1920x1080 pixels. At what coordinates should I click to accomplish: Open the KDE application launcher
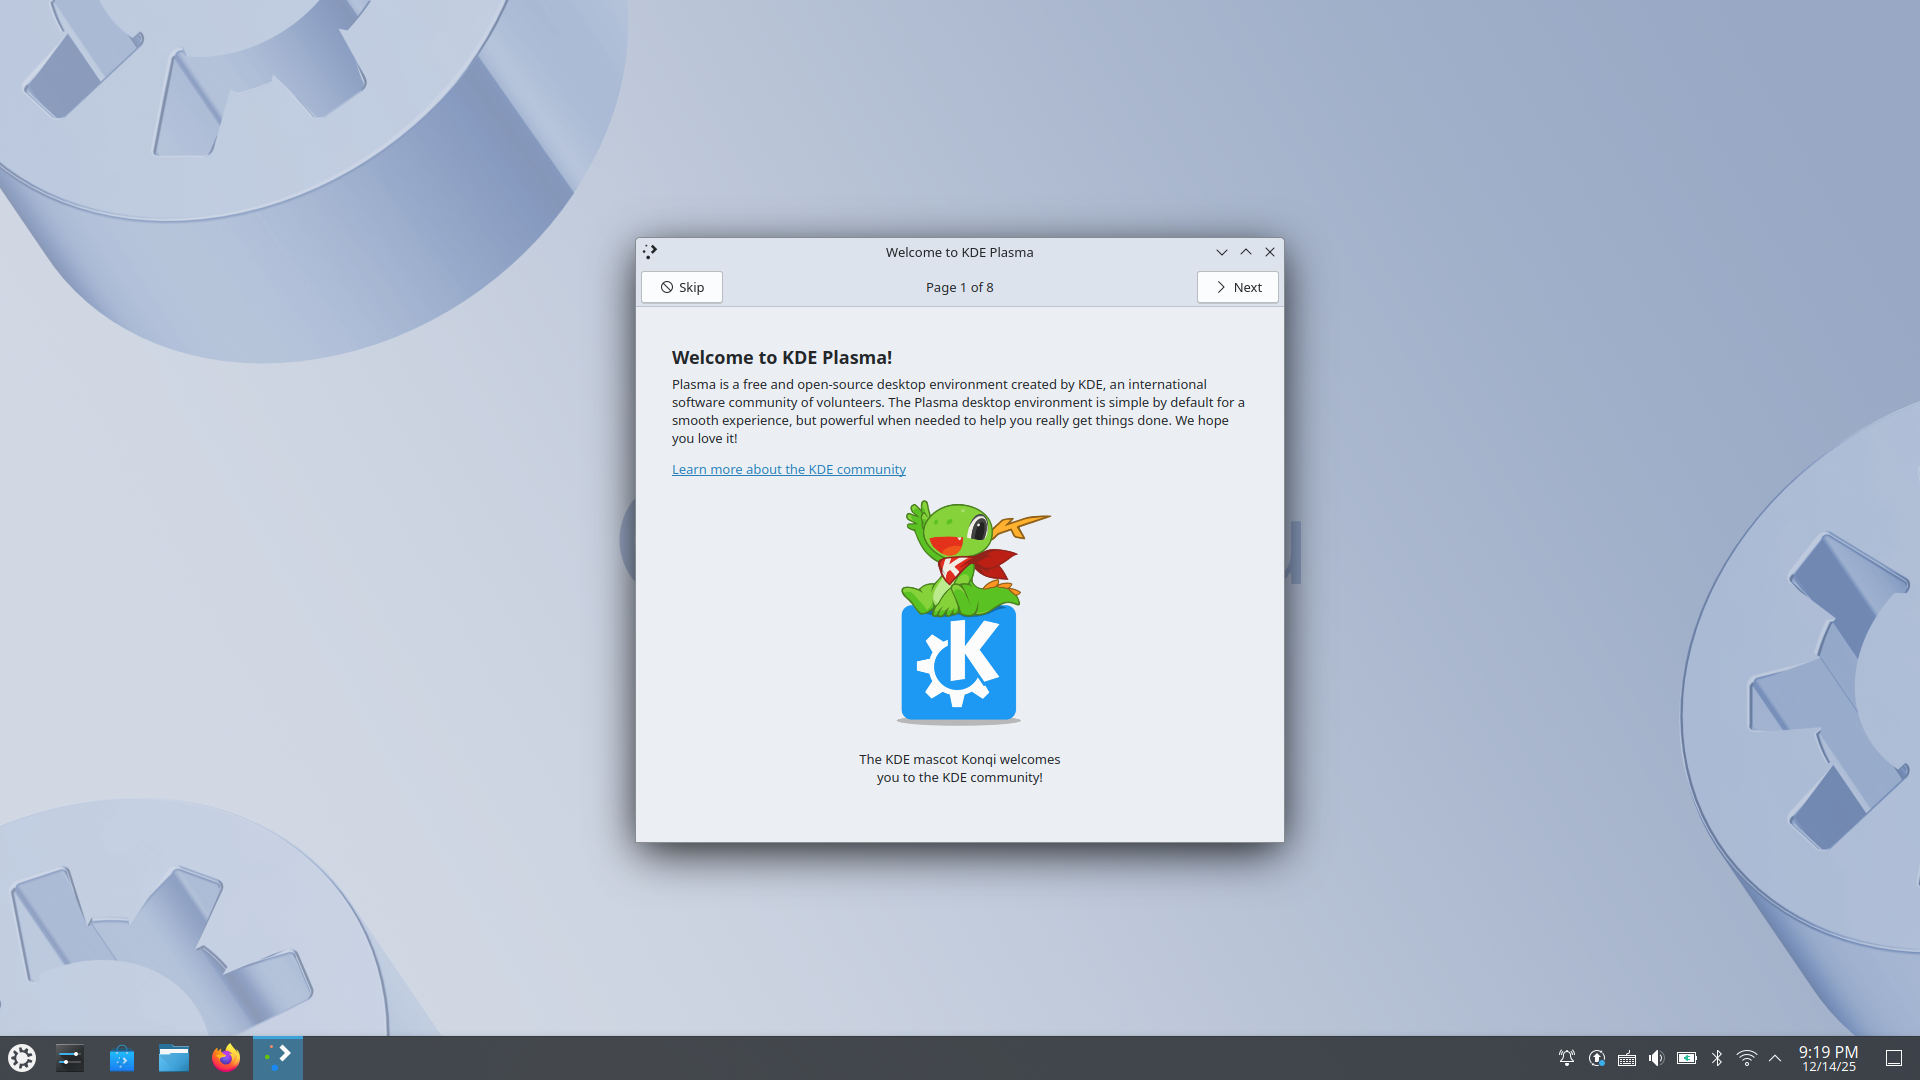[x=22, y=1058]
